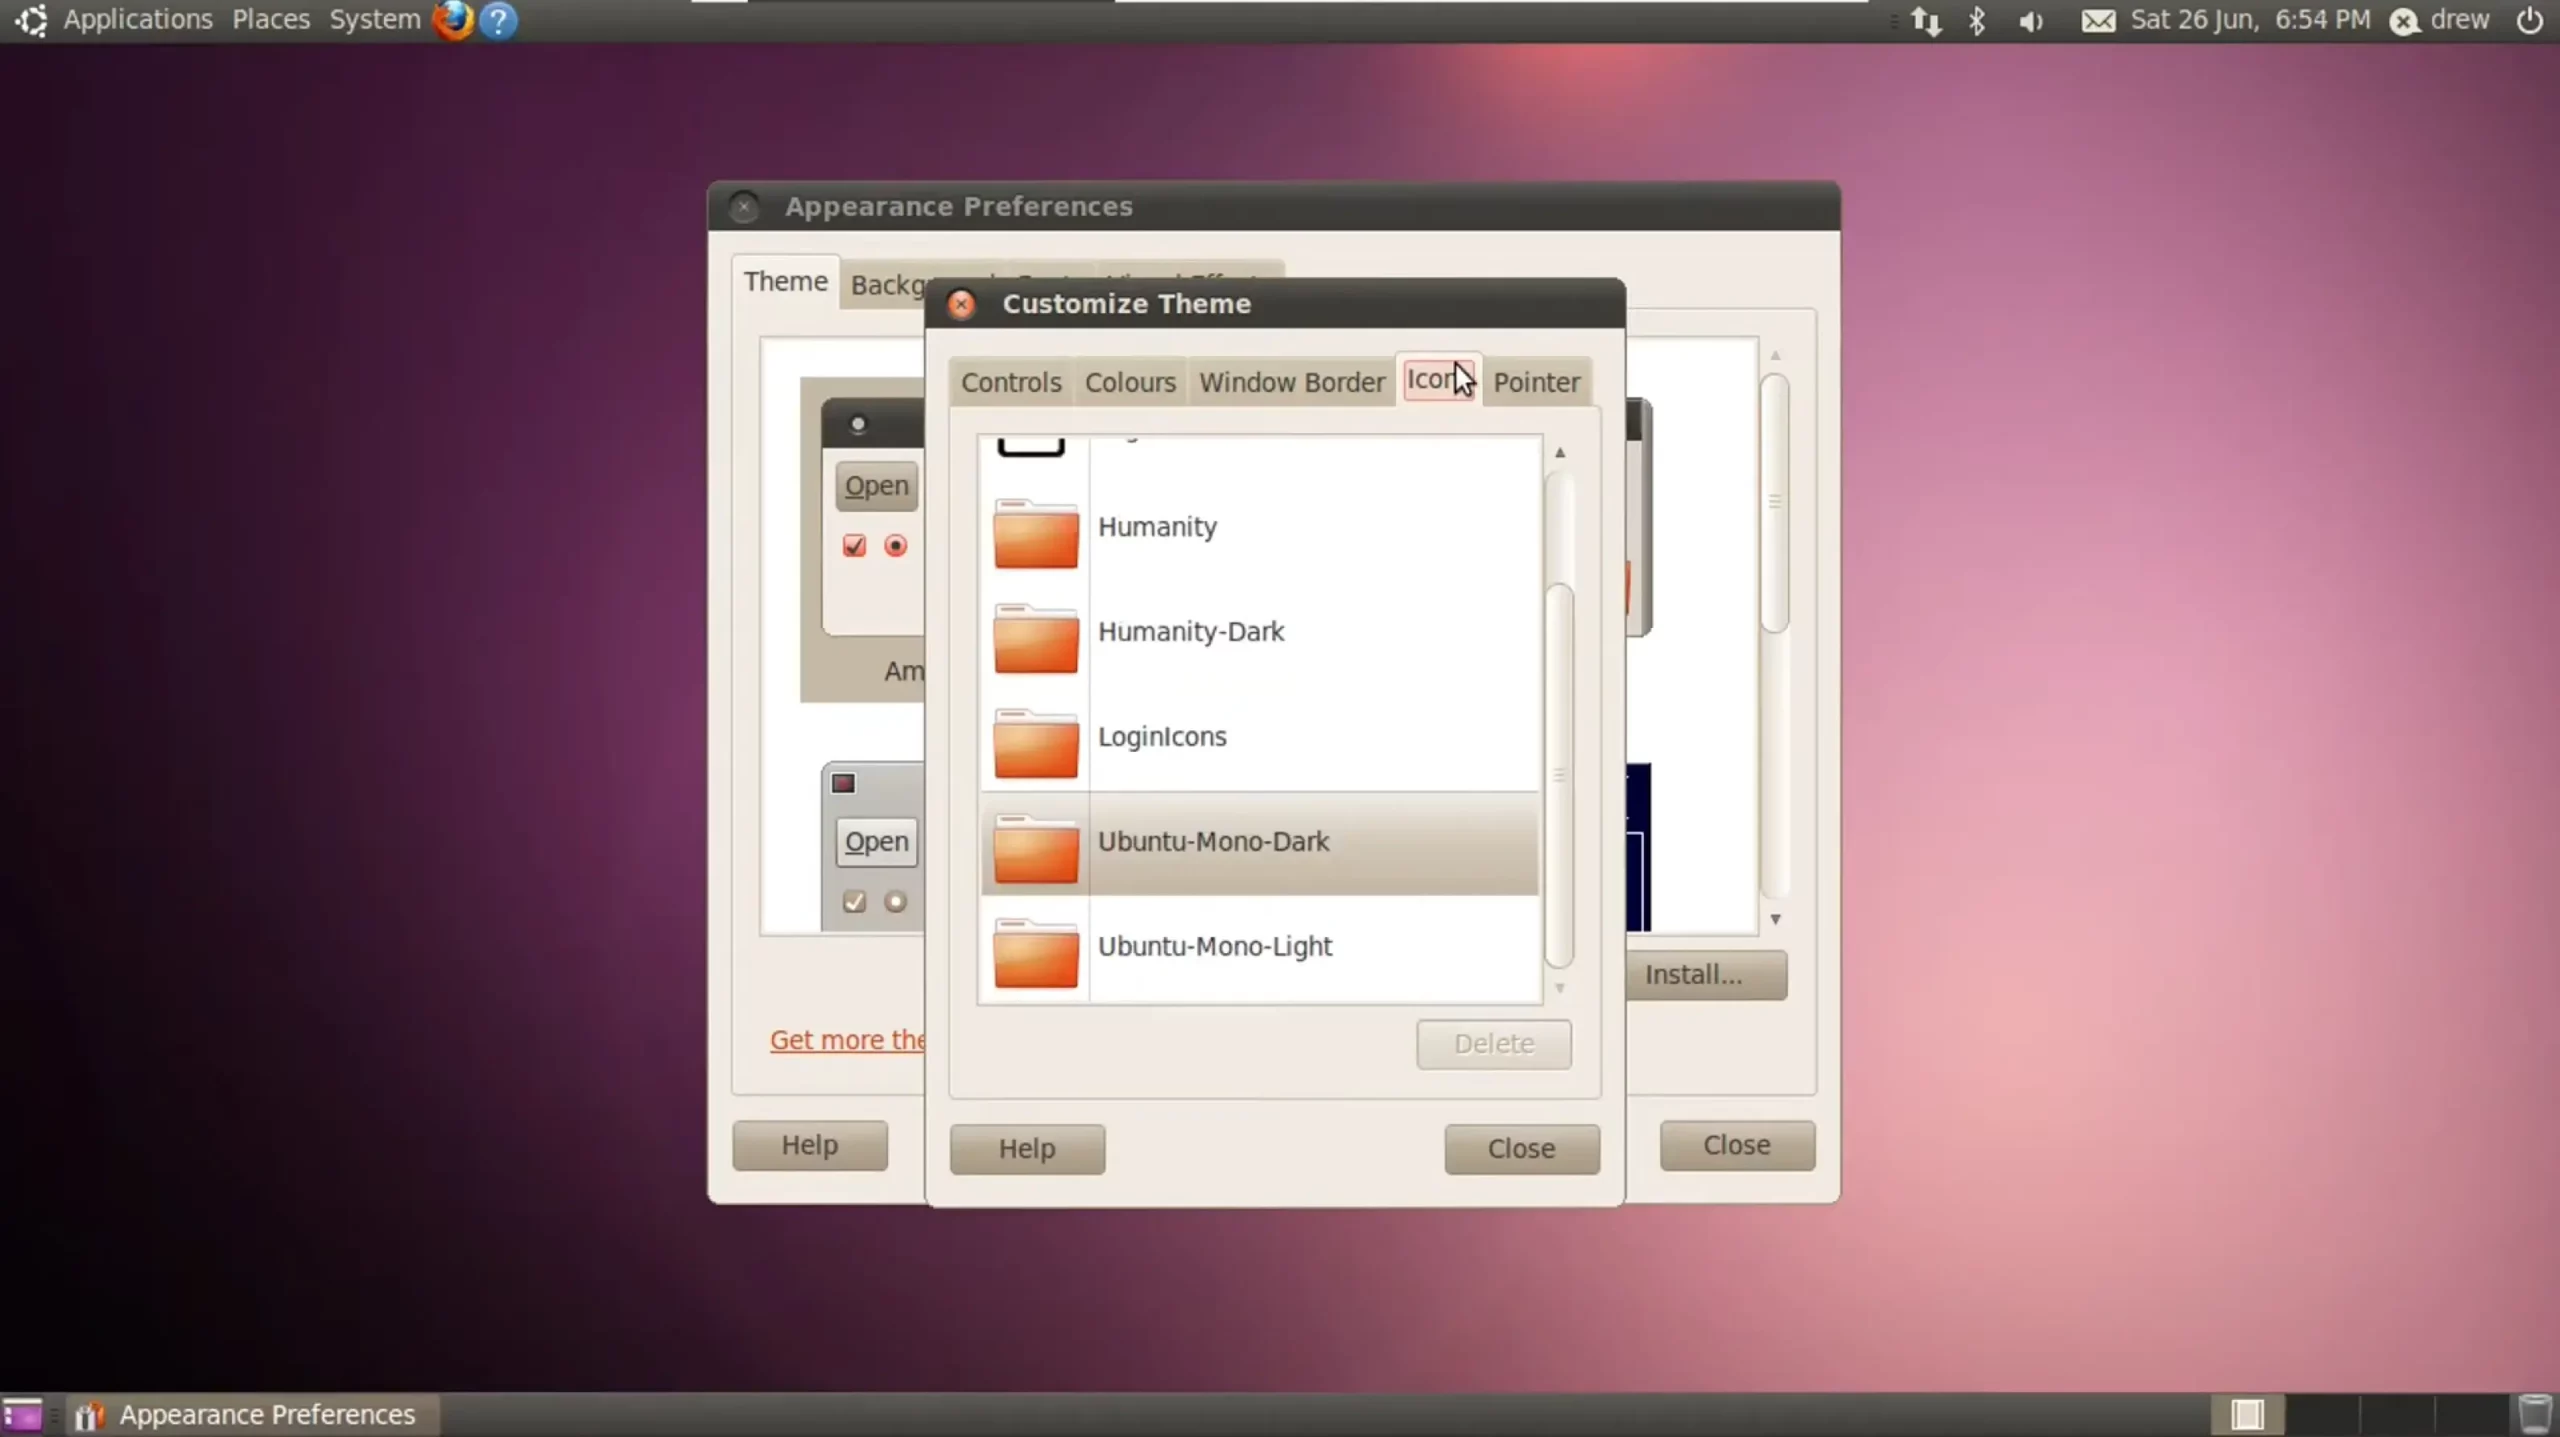2560x1437 pixels.
Task: Click the power session icon
Action: 2529,21
